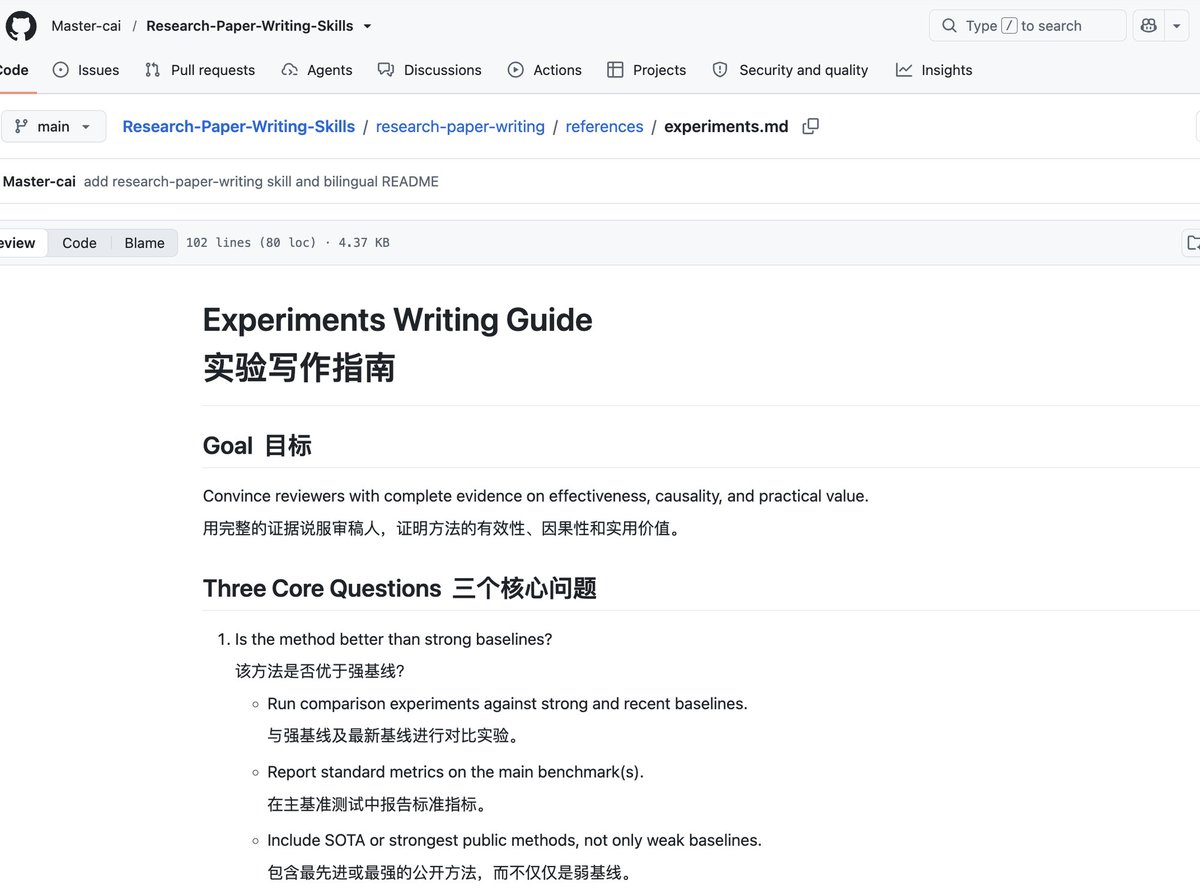Open the add research-paper-writing skill commit message
Image resolution: width=1200 pixels, height=890 pixels.
[261, 181]
